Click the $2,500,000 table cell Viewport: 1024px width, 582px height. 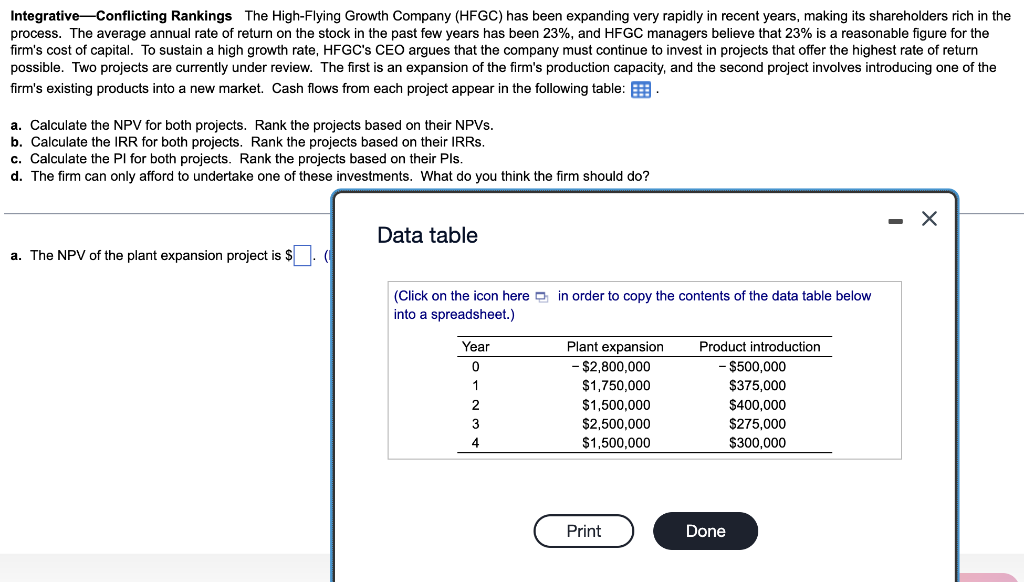click(x=616, y=424)
